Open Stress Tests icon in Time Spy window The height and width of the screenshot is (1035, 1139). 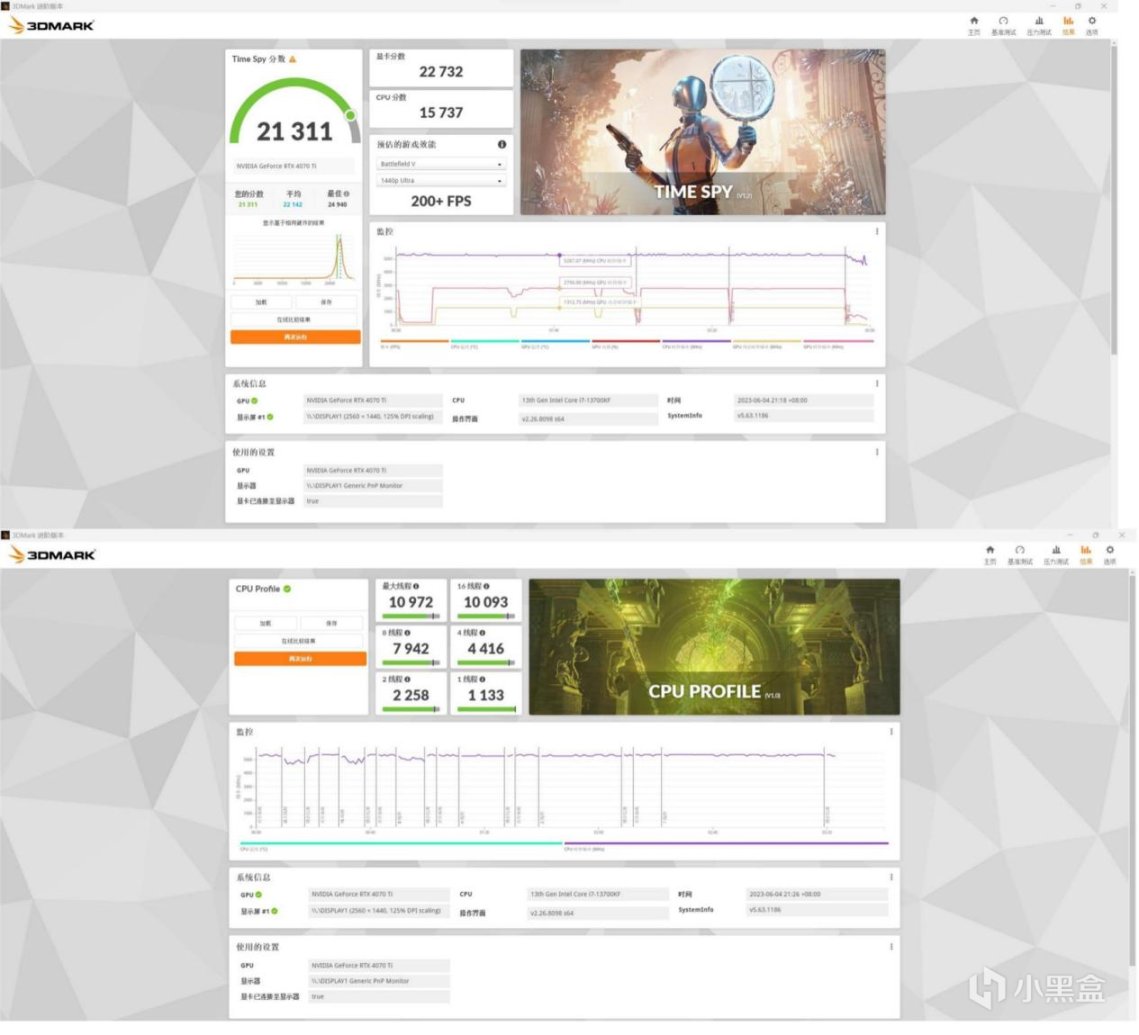coord(1039,22)
